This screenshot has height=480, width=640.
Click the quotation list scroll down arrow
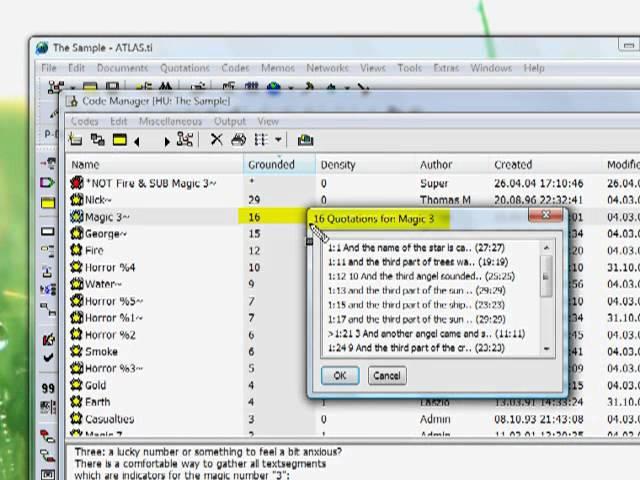click(547, 349)
